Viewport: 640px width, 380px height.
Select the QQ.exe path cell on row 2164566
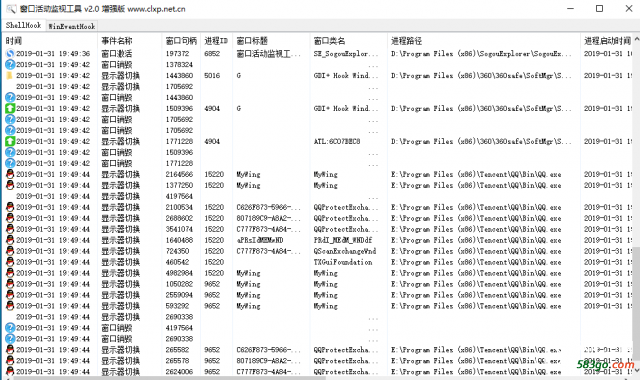pos(476,174)
